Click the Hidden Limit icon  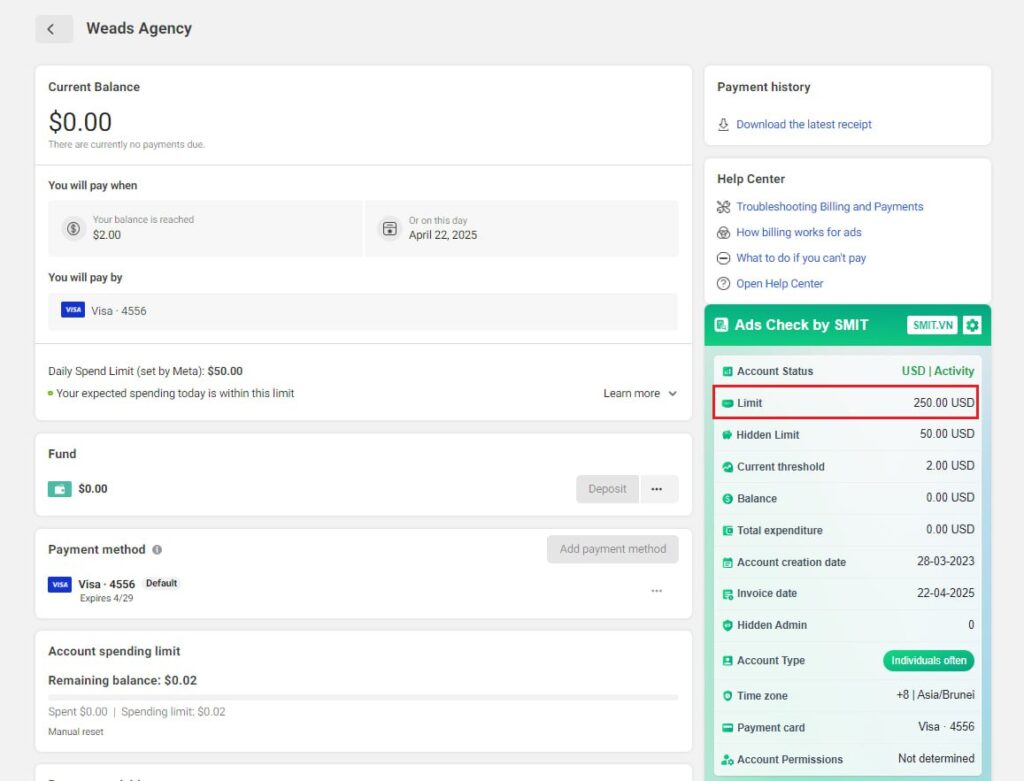point(728,435)
